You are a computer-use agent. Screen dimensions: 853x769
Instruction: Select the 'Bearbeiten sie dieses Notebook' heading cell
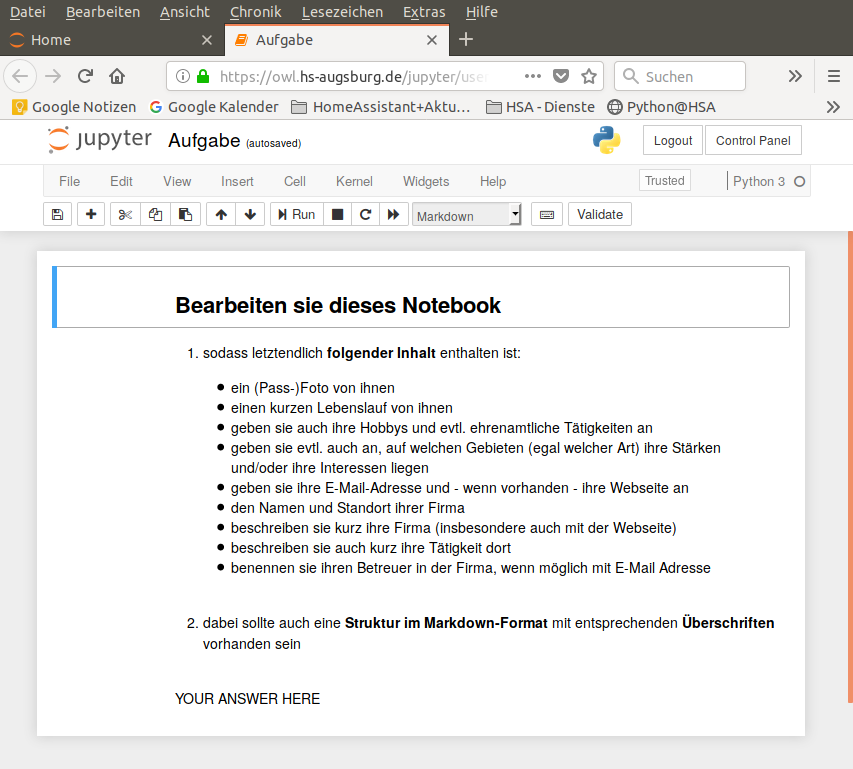[421, 297]
